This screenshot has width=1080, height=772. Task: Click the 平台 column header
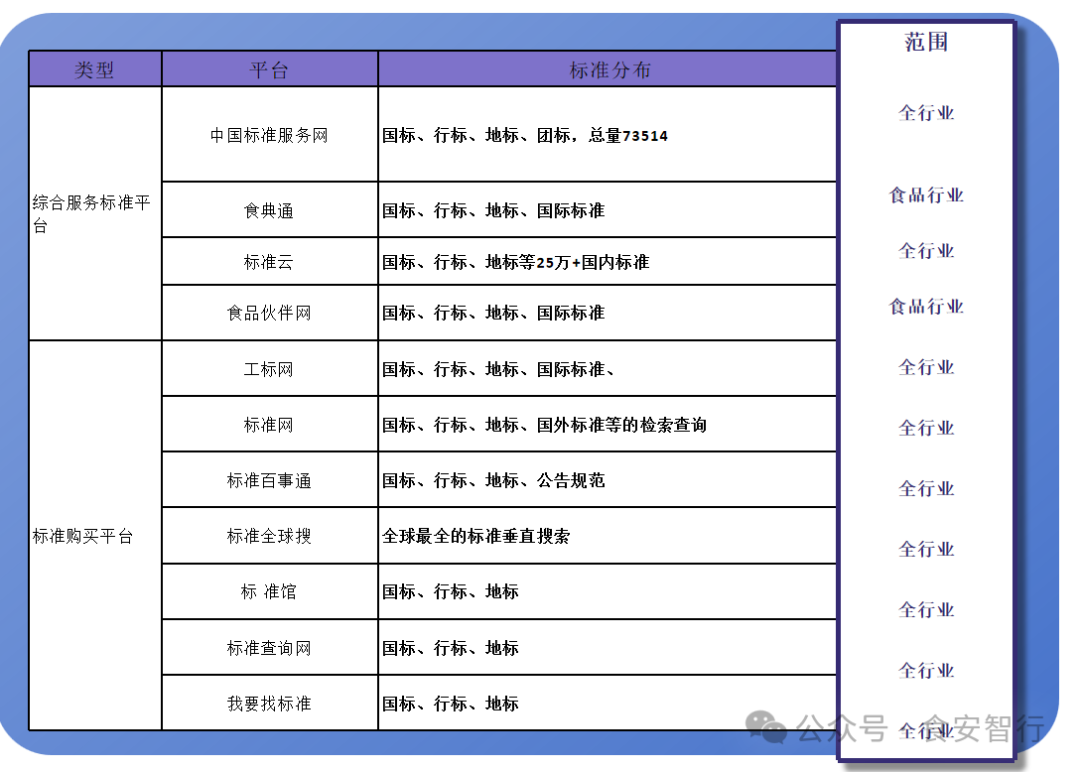pyautogui.click(x=269, y=70)
